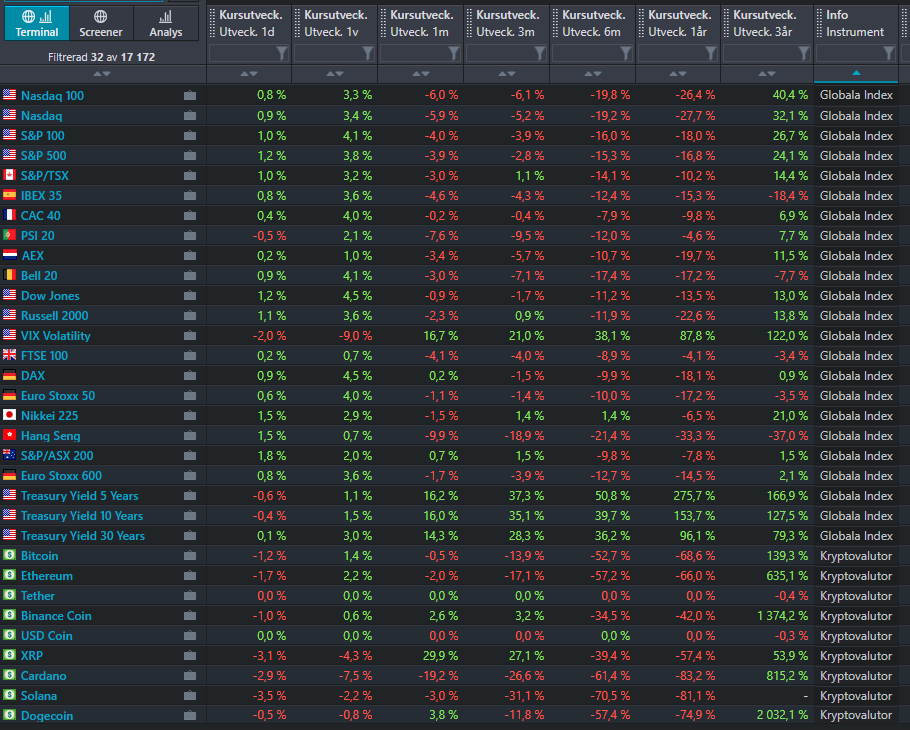Click the Japanese flag beside Nikkei 225
This screenshot has width=910, height=730.
click(9, 415)
